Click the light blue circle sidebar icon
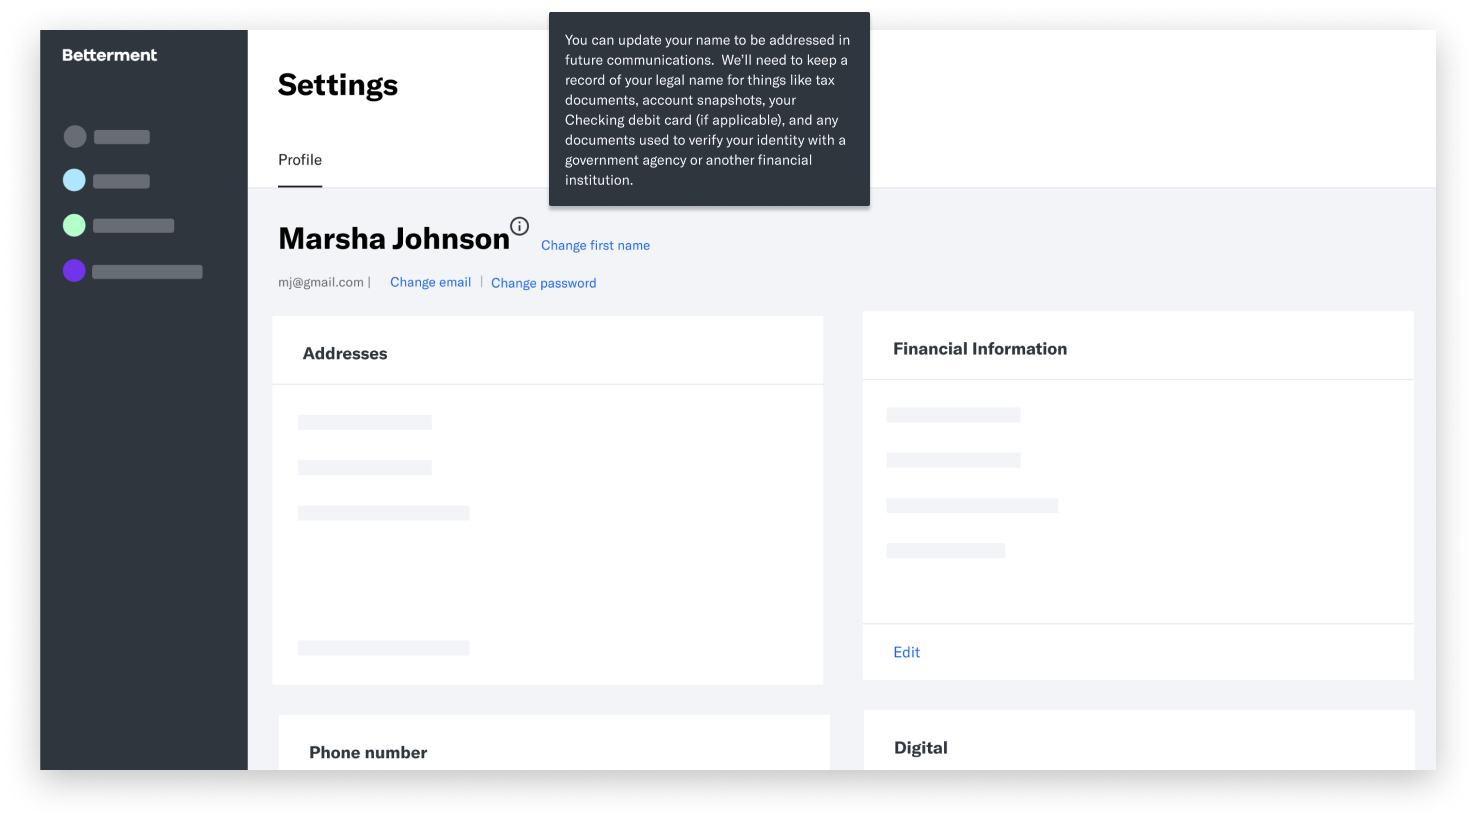Screen dimensions: 1476x820 tap(74, 180)
